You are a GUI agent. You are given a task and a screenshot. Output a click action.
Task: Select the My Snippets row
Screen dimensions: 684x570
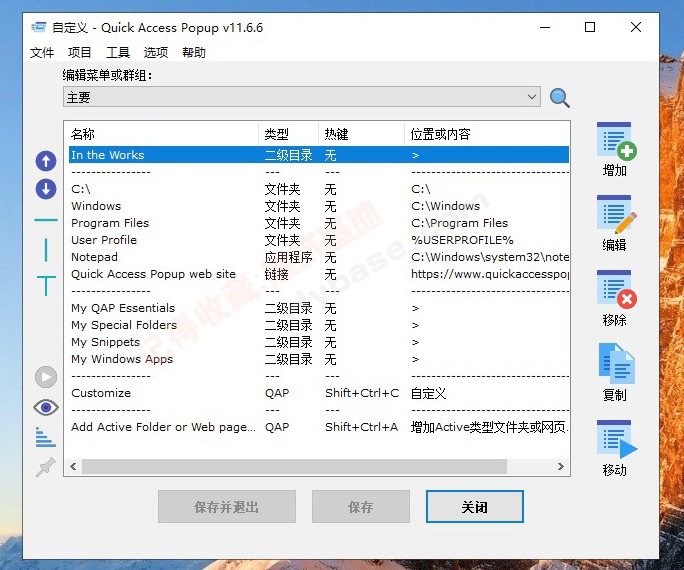pos(318,342)
